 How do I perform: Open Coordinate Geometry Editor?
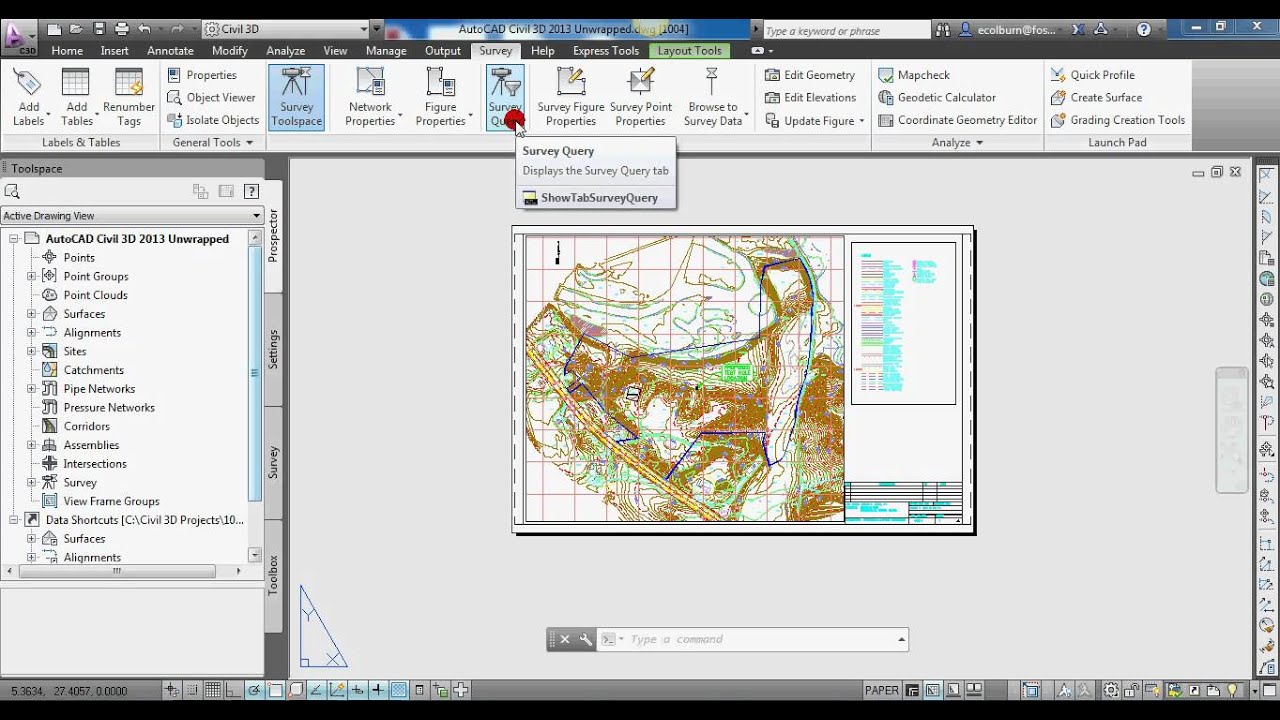coord(958,120)
